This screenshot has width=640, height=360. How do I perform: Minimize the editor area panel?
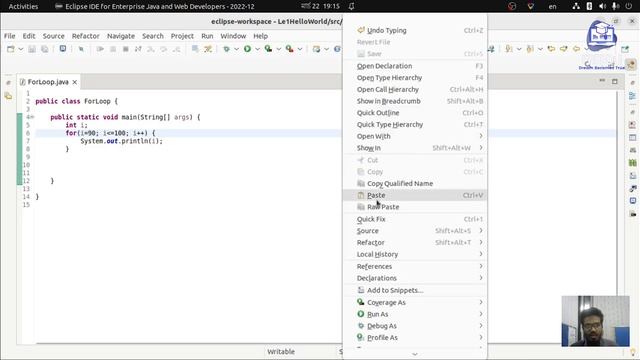coord(602,81)
